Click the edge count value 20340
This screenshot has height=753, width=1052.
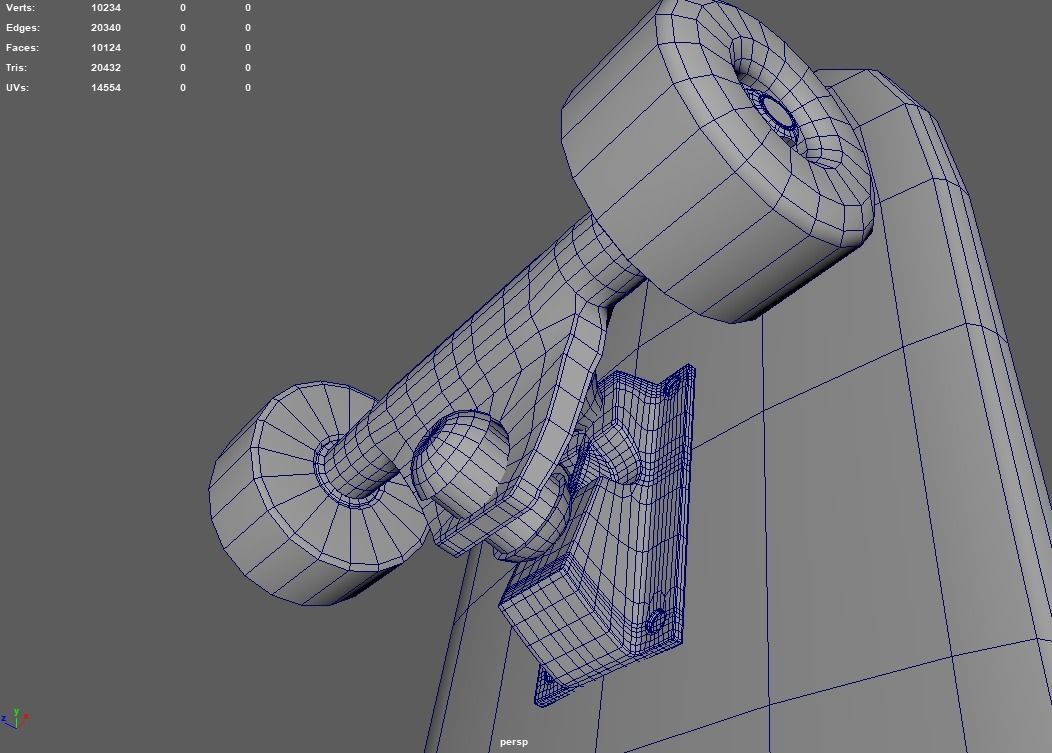pyautogui.click(x=106, y=28)
